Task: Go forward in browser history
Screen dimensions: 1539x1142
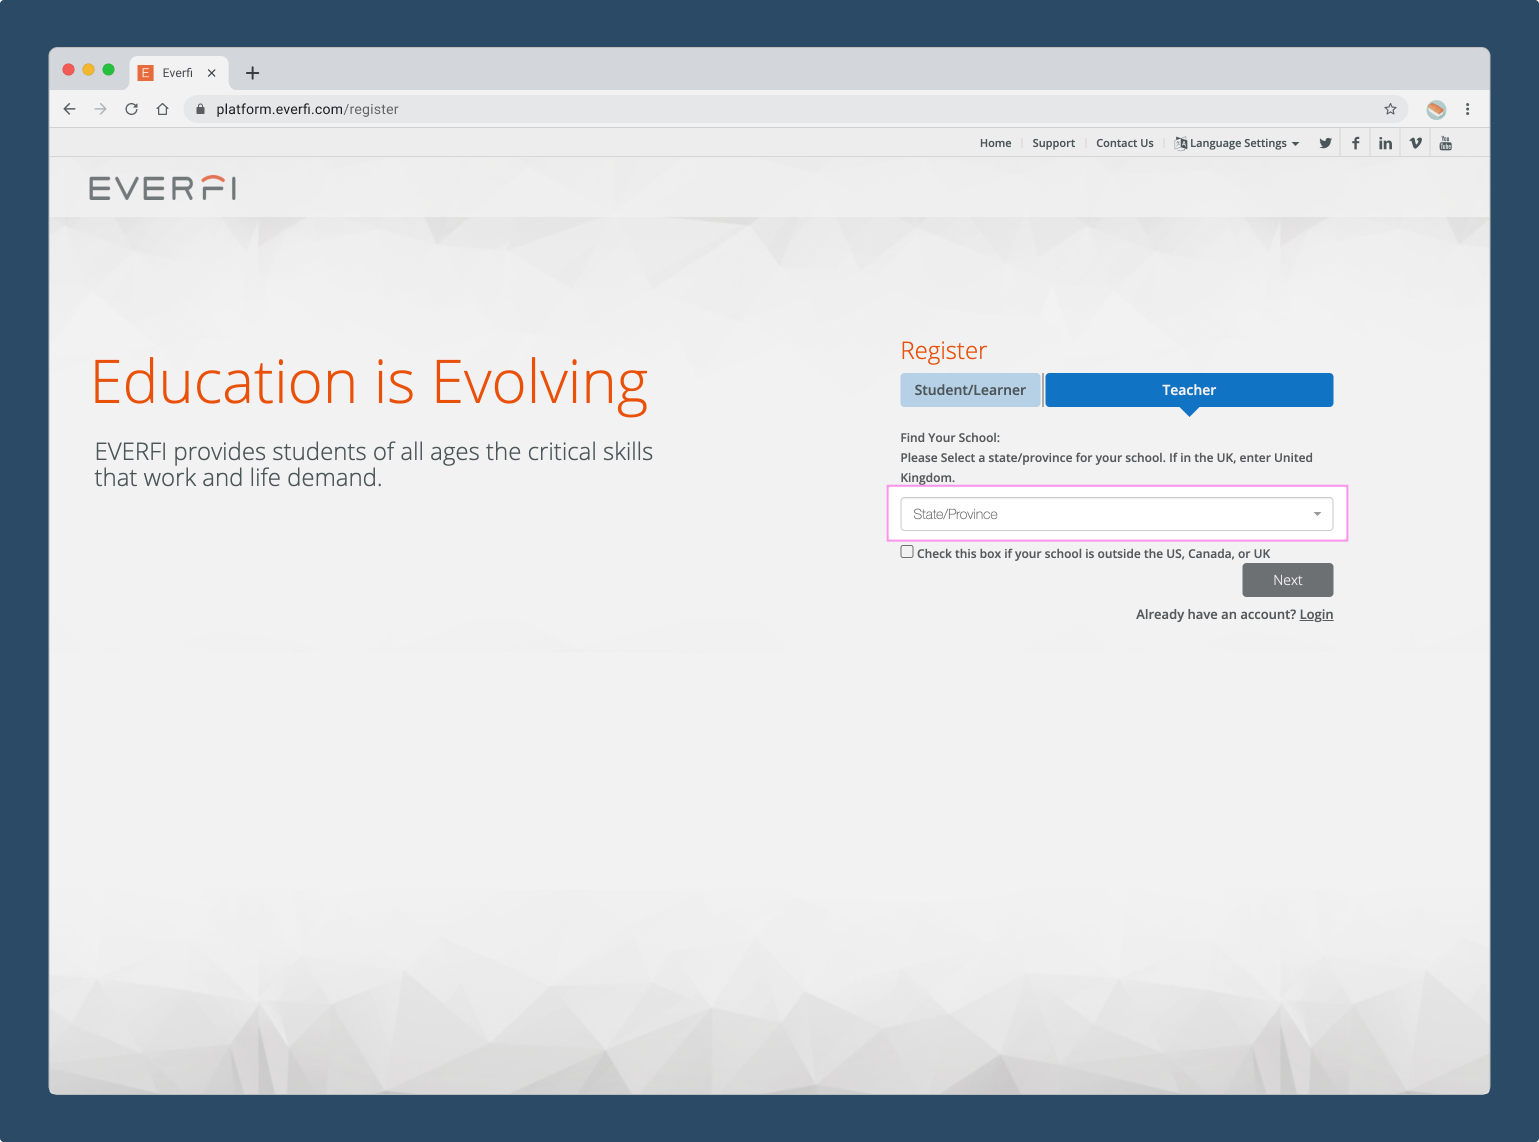Action: coord(100,109)
